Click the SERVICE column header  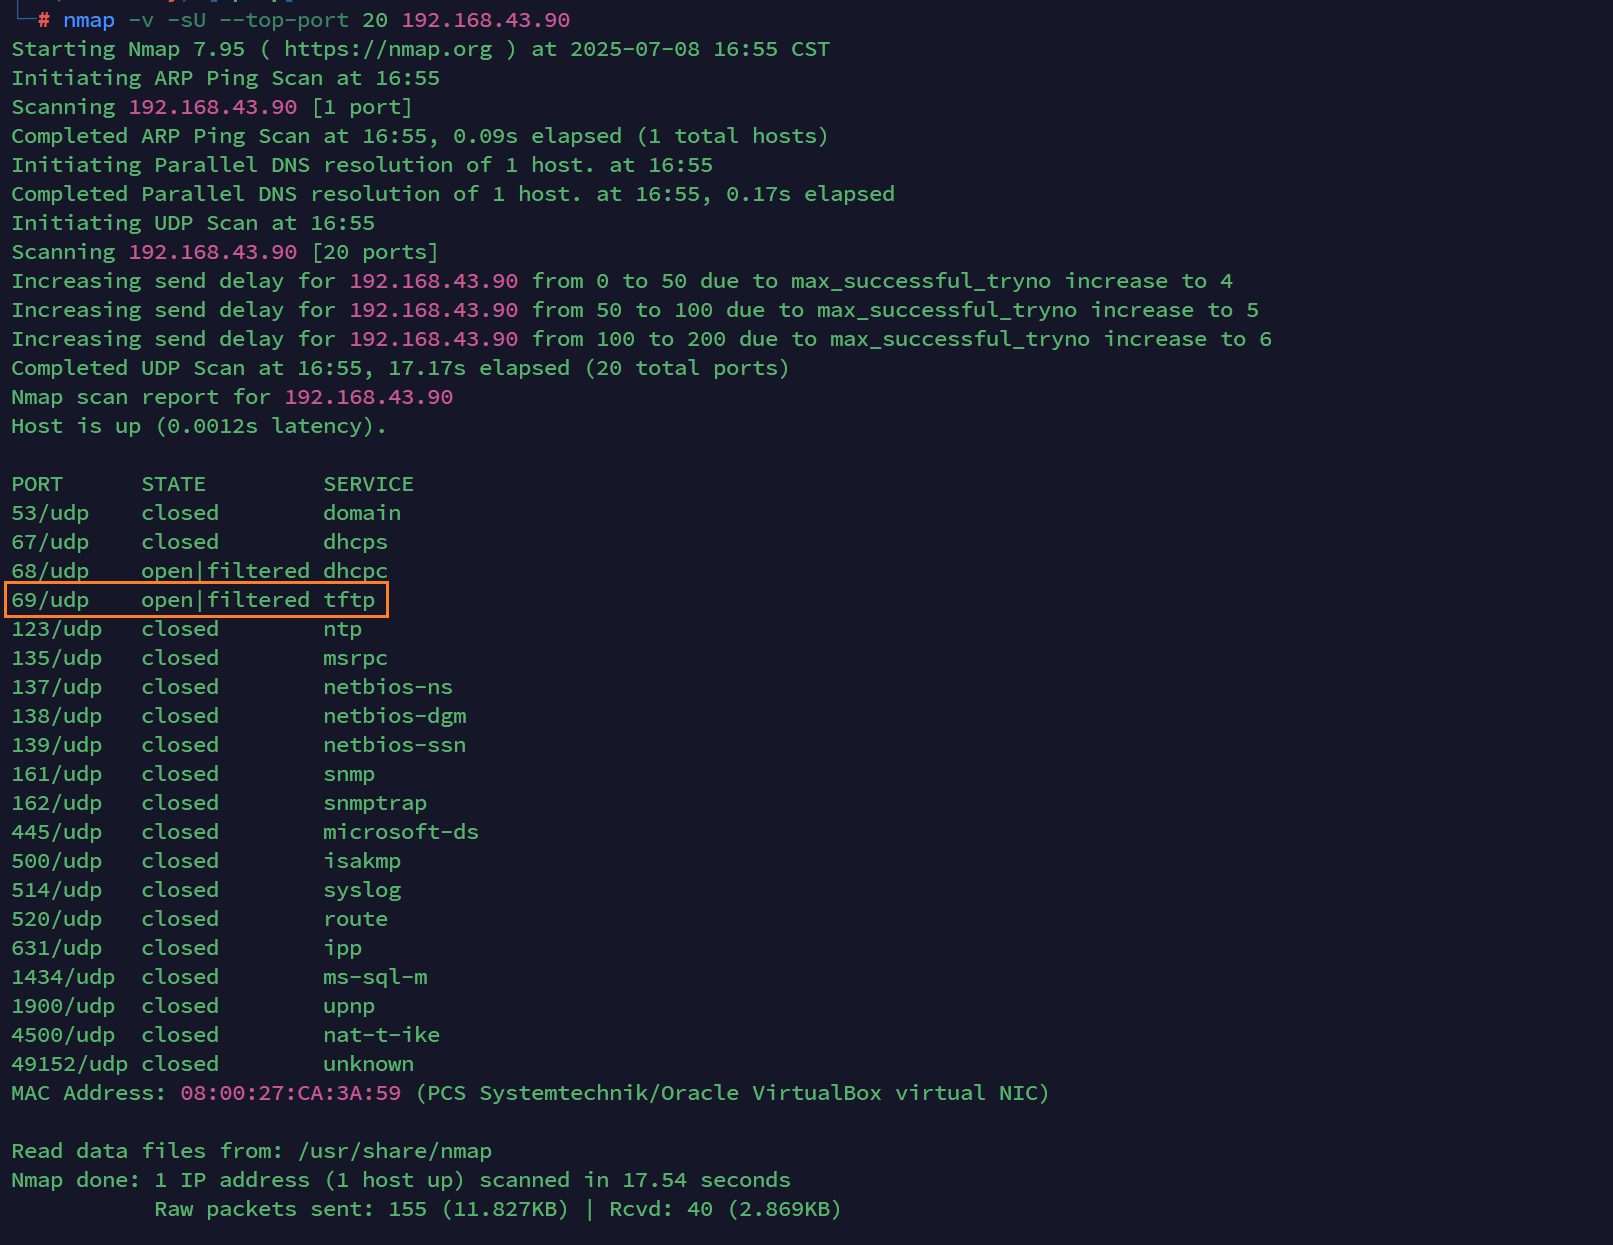(x=368, y=484)
